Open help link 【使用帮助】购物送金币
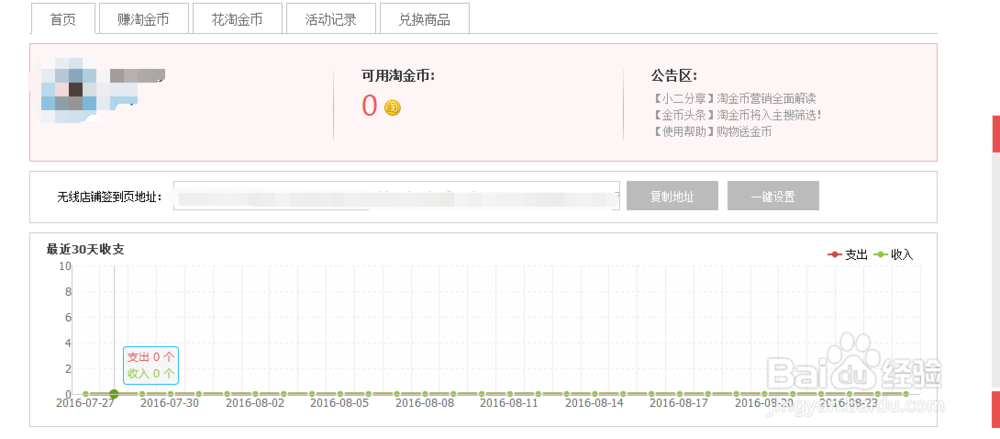 tap(712, 132)
